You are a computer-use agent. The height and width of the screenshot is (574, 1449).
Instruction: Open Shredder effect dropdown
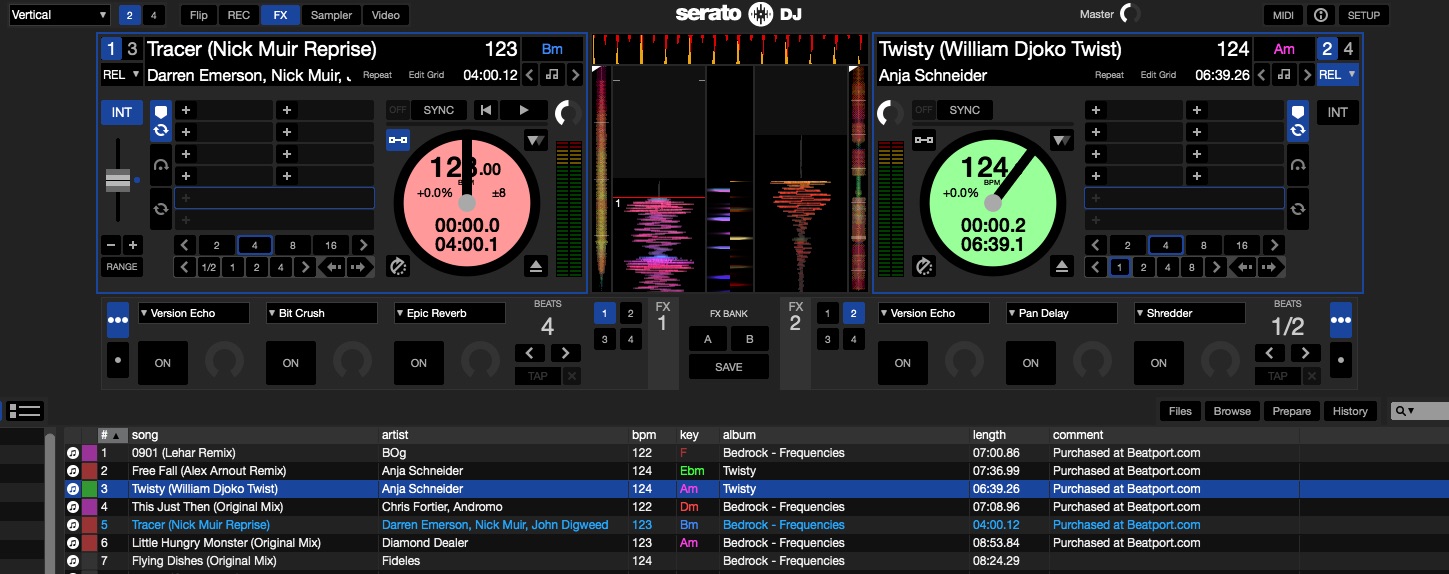click(1189, 313)
